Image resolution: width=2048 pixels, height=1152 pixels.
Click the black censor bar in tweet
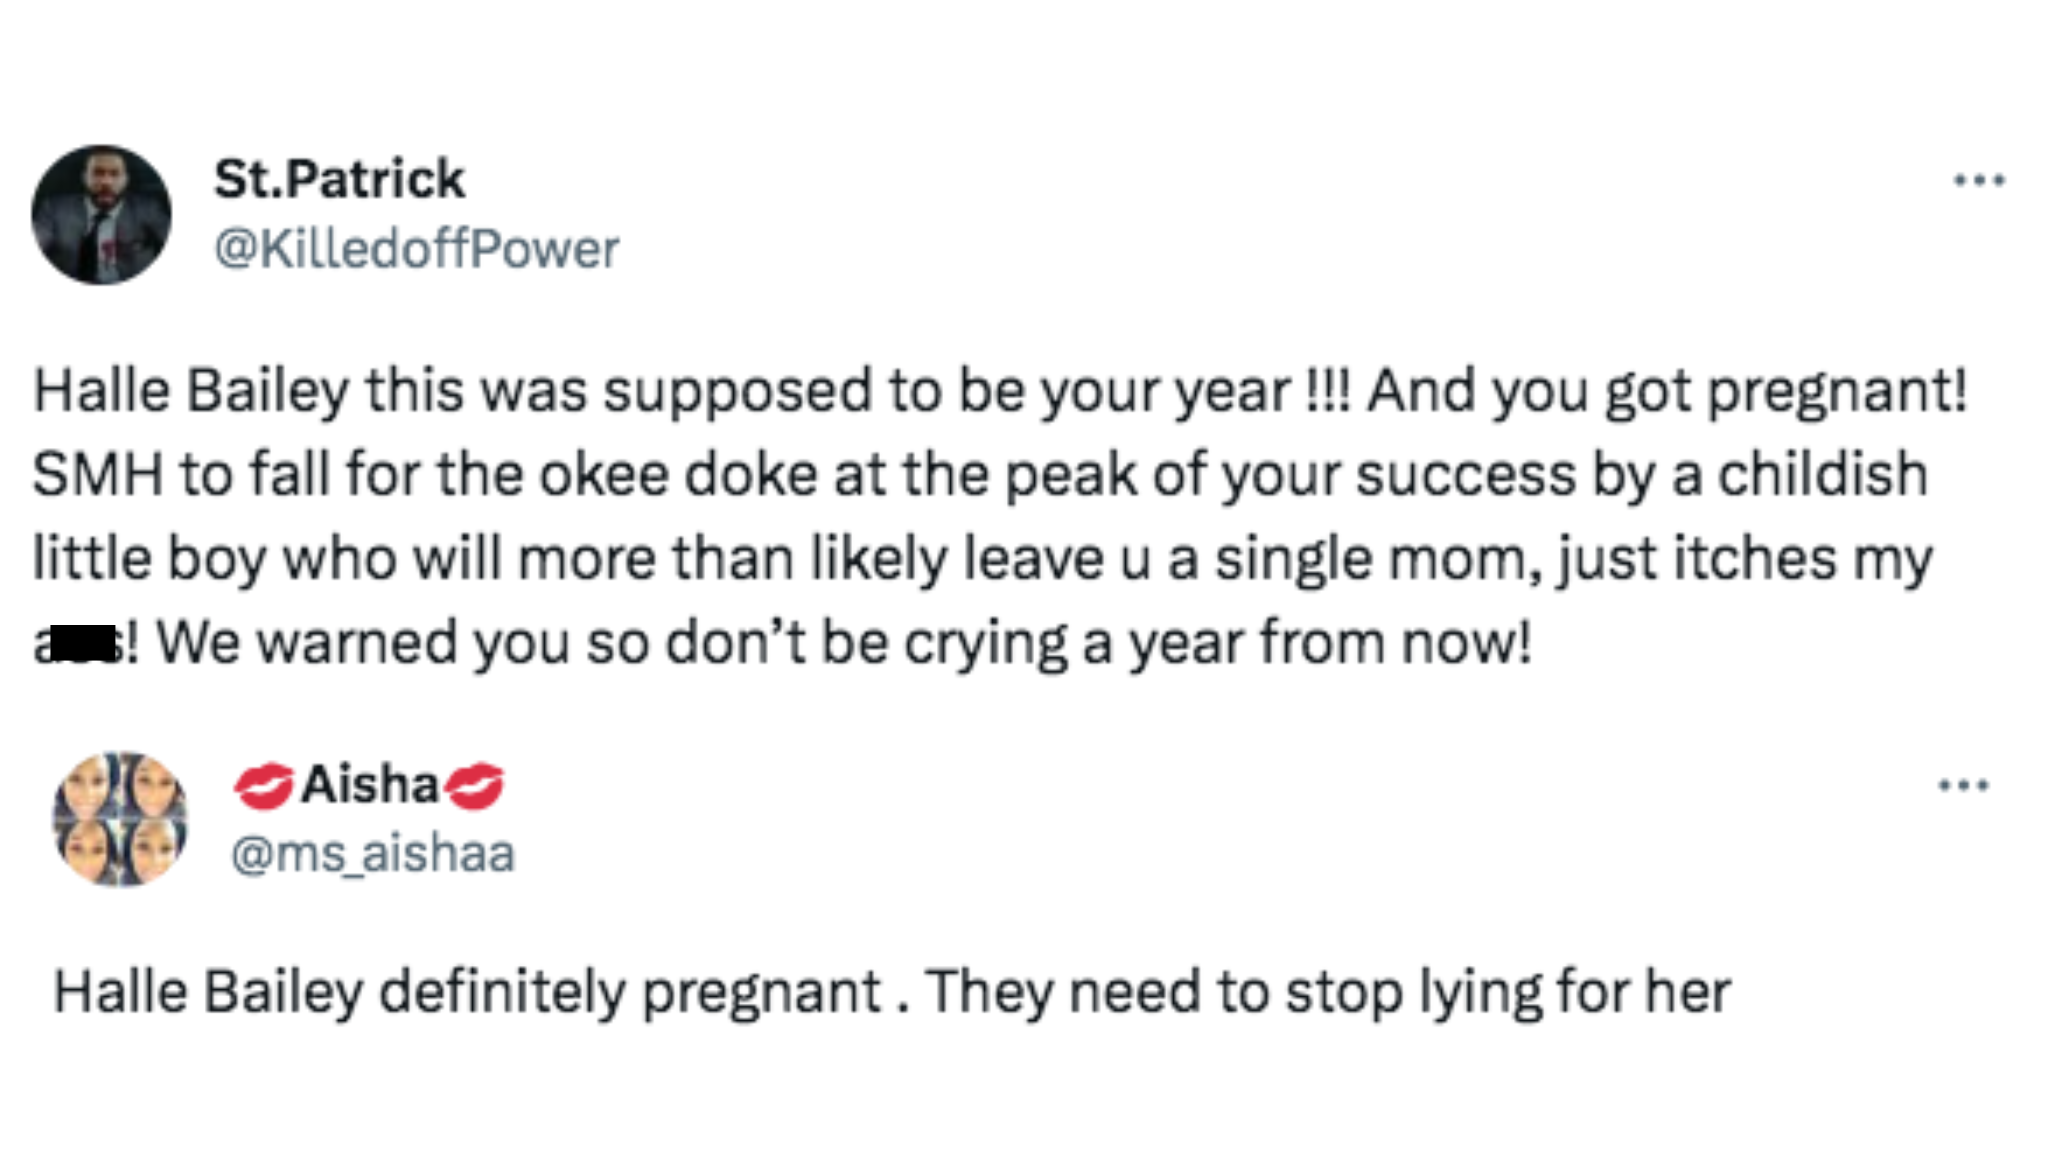(x=83, y=643)
